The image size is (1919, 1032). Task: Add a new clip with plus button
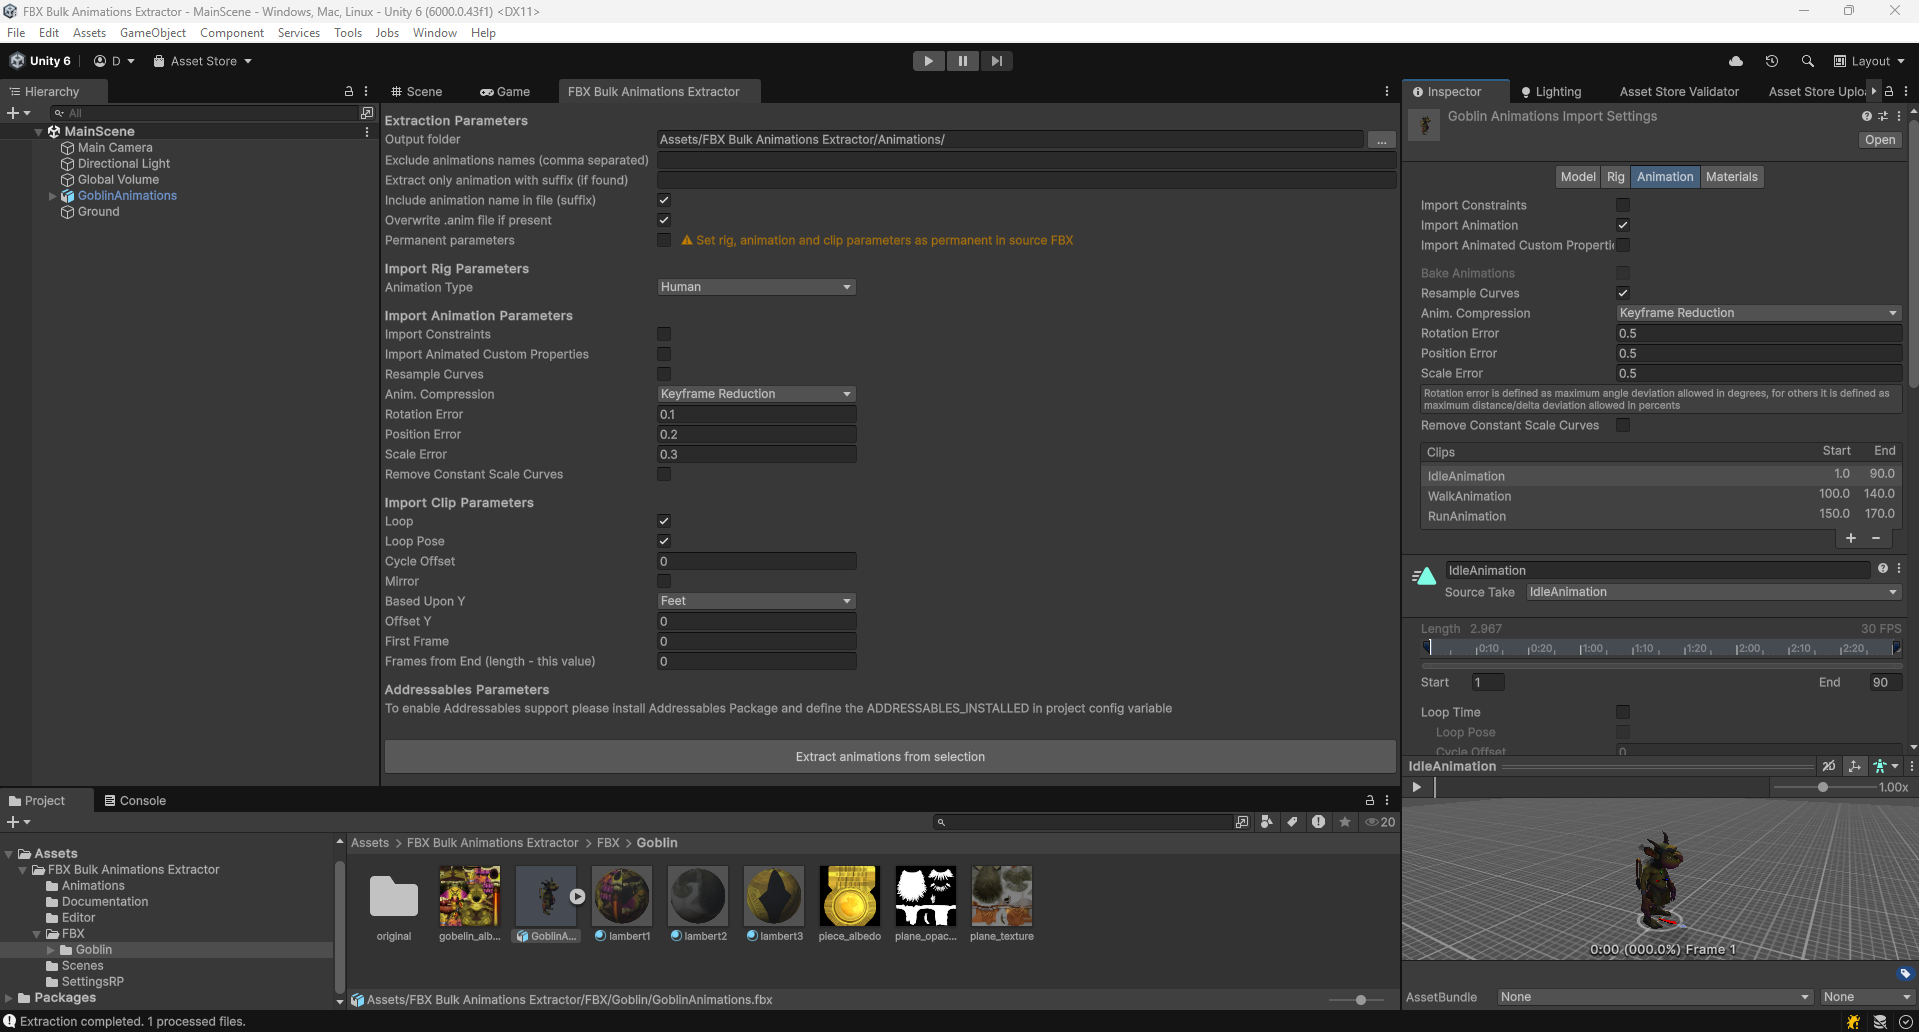(1851, 538)
